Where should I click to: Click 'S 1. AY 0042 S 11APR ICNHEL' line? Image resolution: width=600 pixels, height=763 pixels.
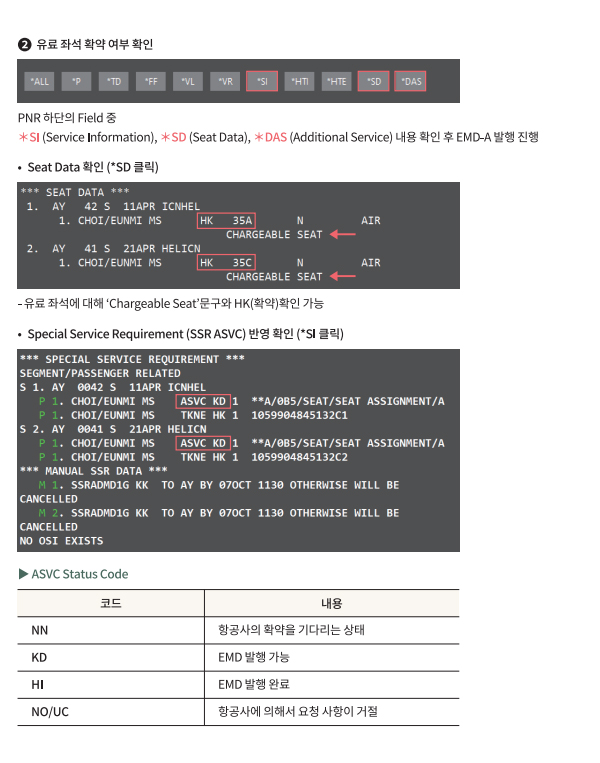point(112,387)
